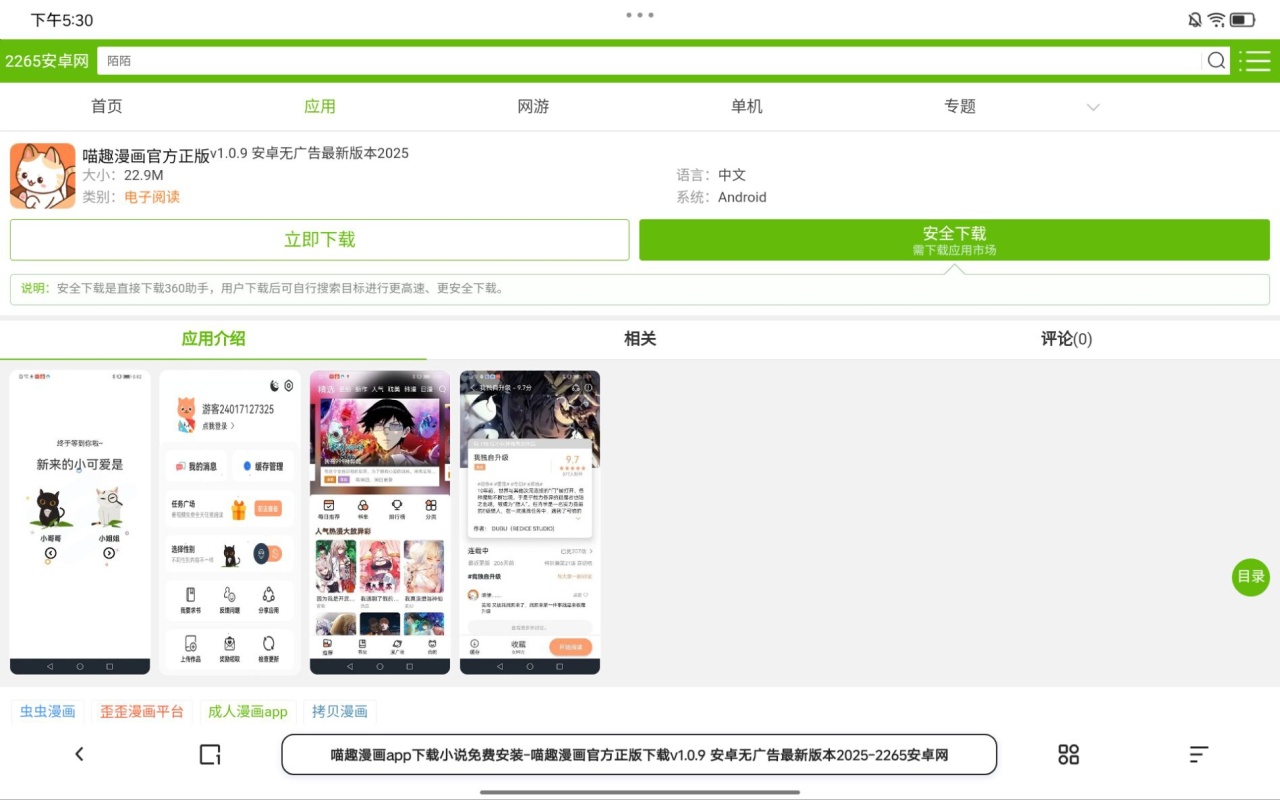
Task: Open the 专题 navigation item
Action: point(960,106)
